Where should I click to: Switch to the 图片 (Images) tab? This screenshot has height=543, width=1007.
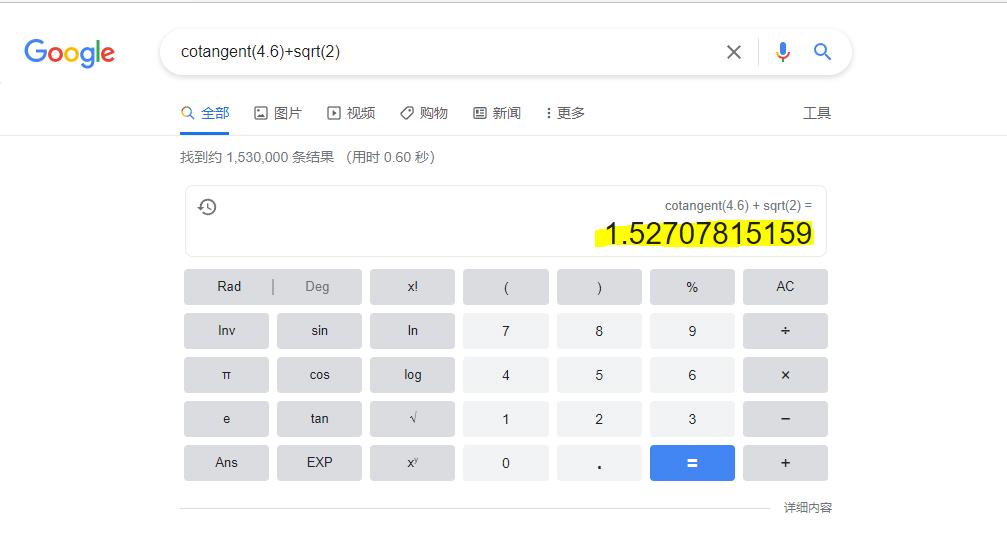pyautogui.click(x=278, y=113)
